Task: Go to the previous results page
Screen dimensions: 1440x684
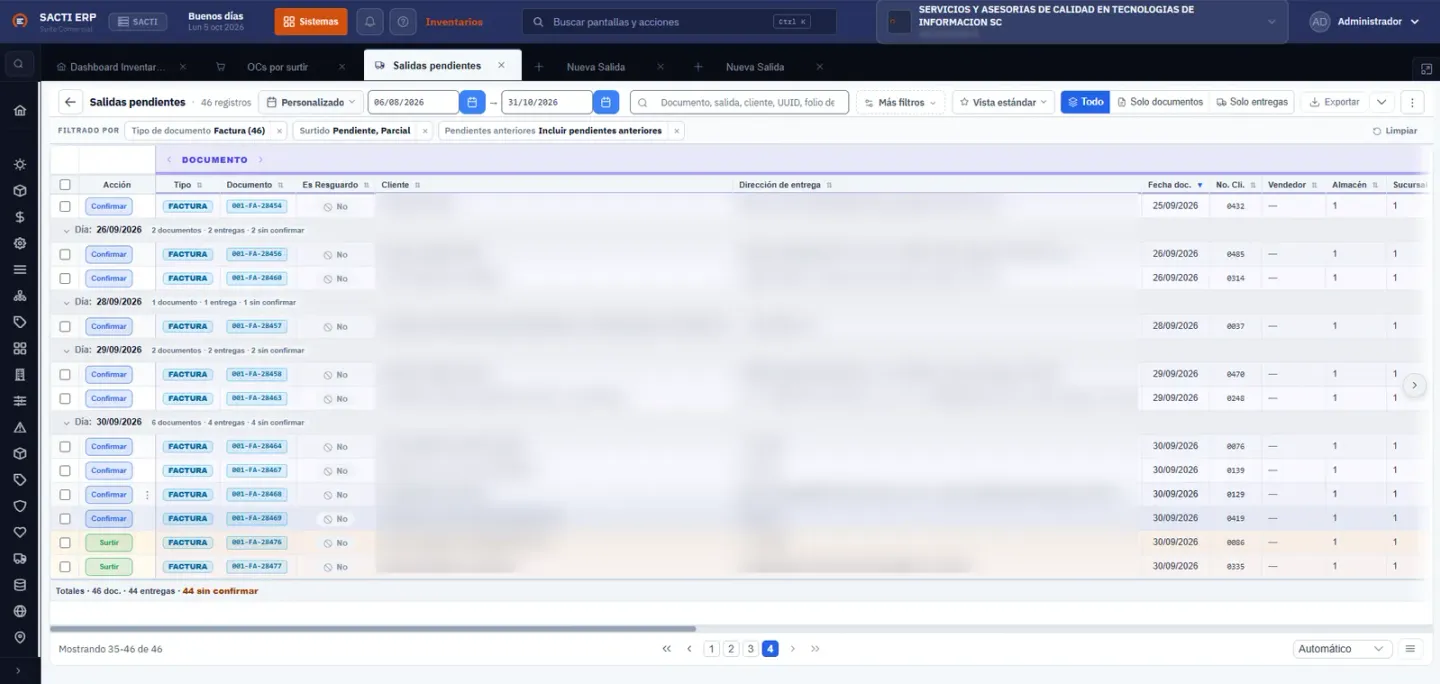Action: [689, 649]
